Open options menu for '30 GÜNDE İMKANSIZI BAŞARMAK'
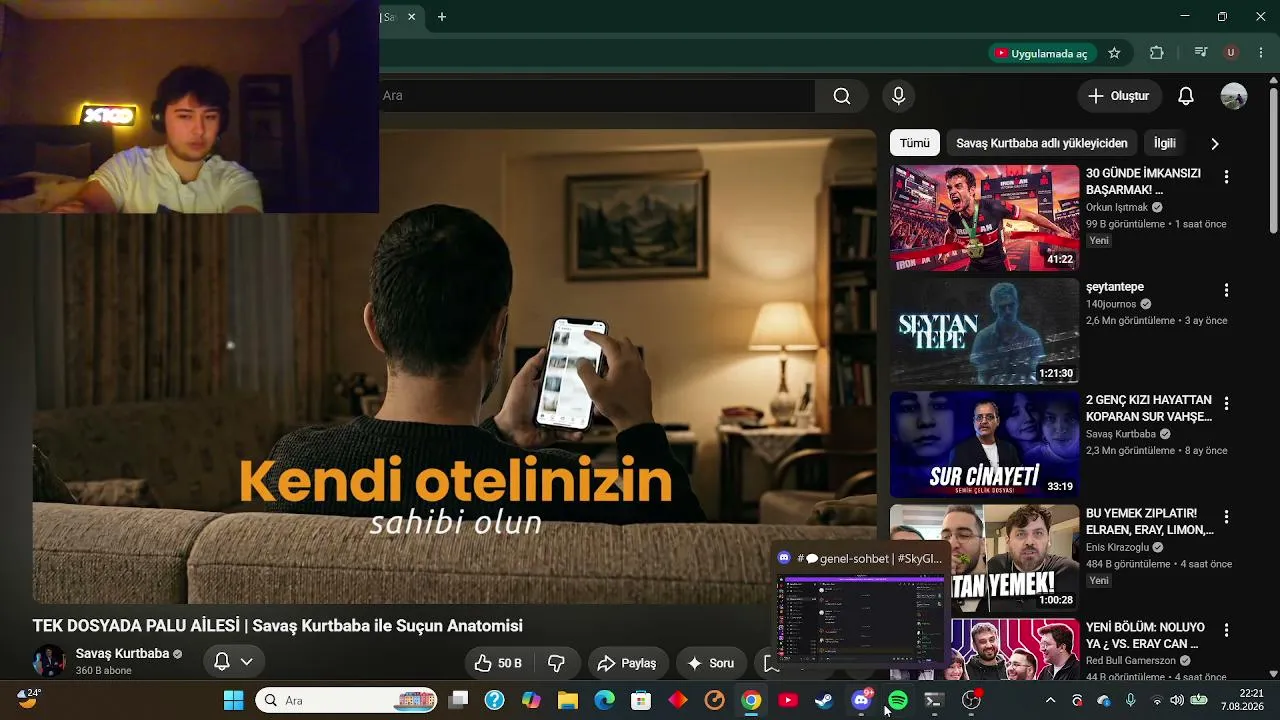This screenshot has height=720, width=1280. [1226, 177]
